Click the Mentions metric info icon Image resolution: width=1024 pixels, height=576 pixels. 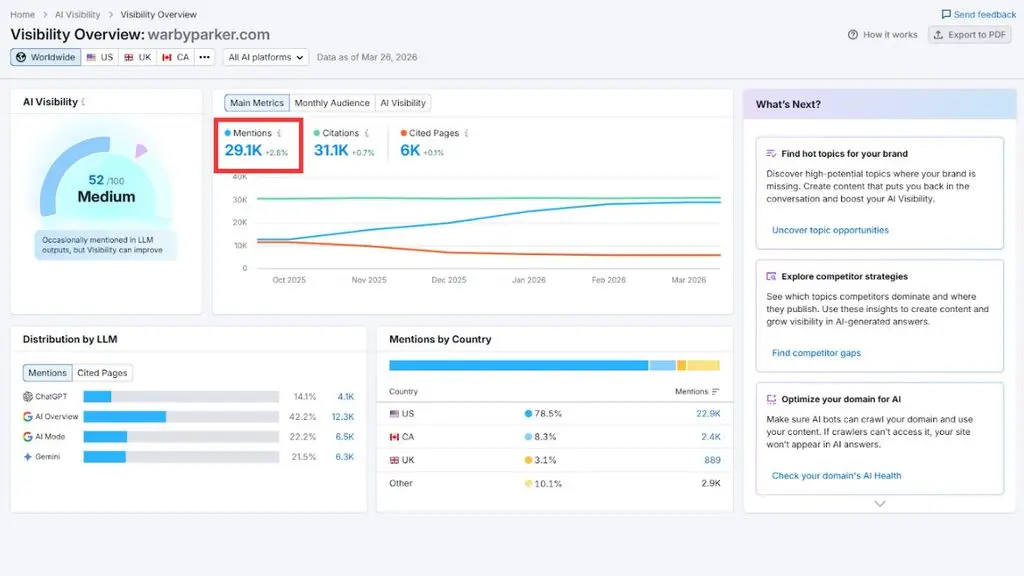(x=280, y=133)
